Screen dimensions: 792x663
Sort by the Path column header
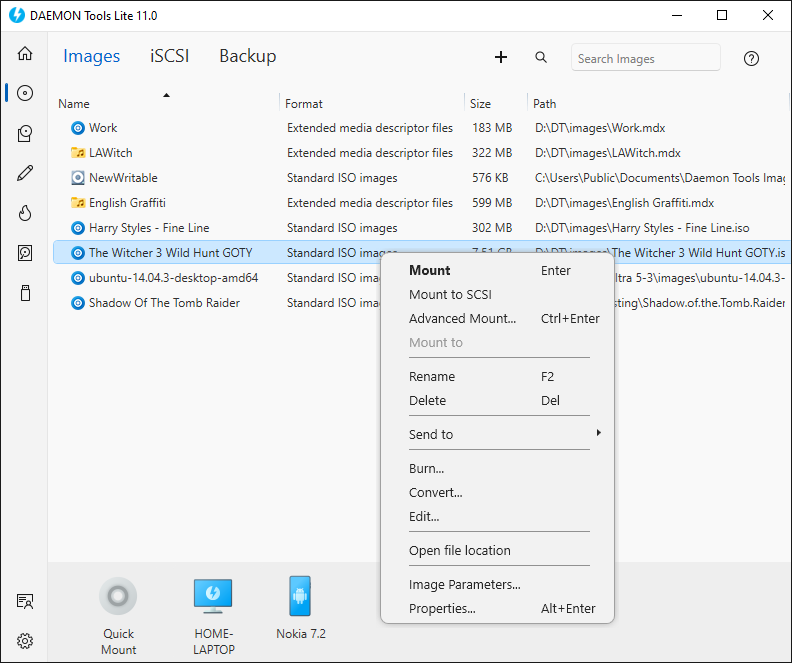click(544, 104)
